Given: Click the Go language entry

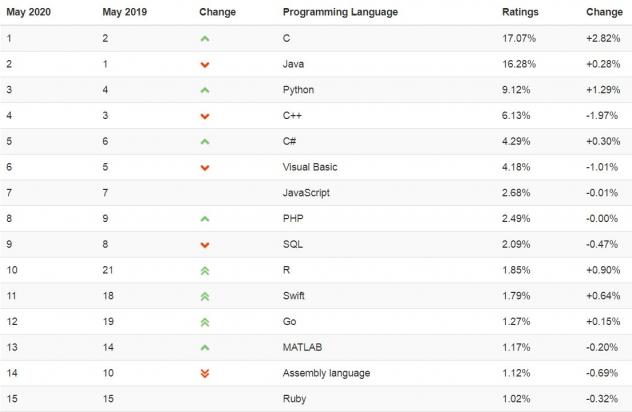Looking at the screenshot, I should click(291, 321).
